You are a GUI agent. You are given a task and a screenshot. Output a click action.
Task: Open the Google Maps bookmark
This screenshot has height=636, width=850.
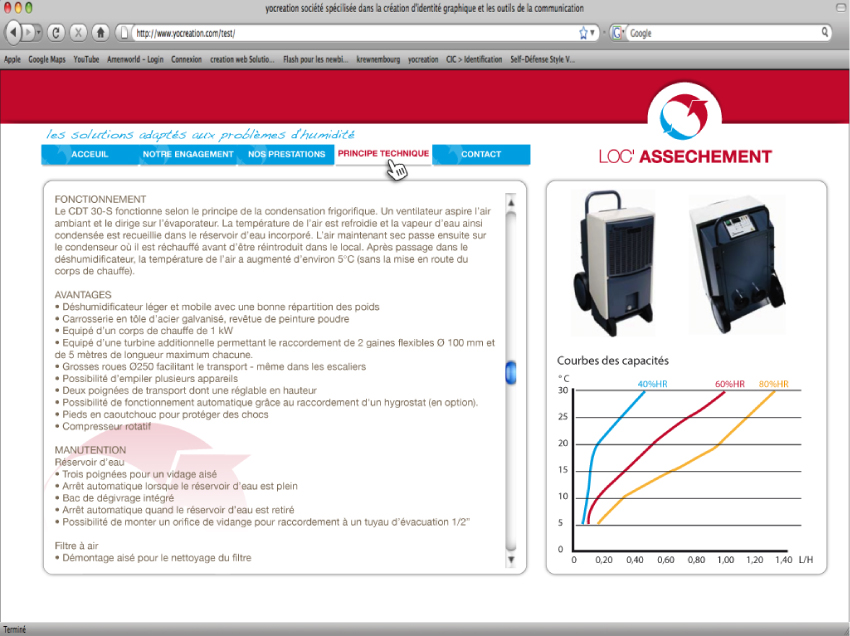47,60
